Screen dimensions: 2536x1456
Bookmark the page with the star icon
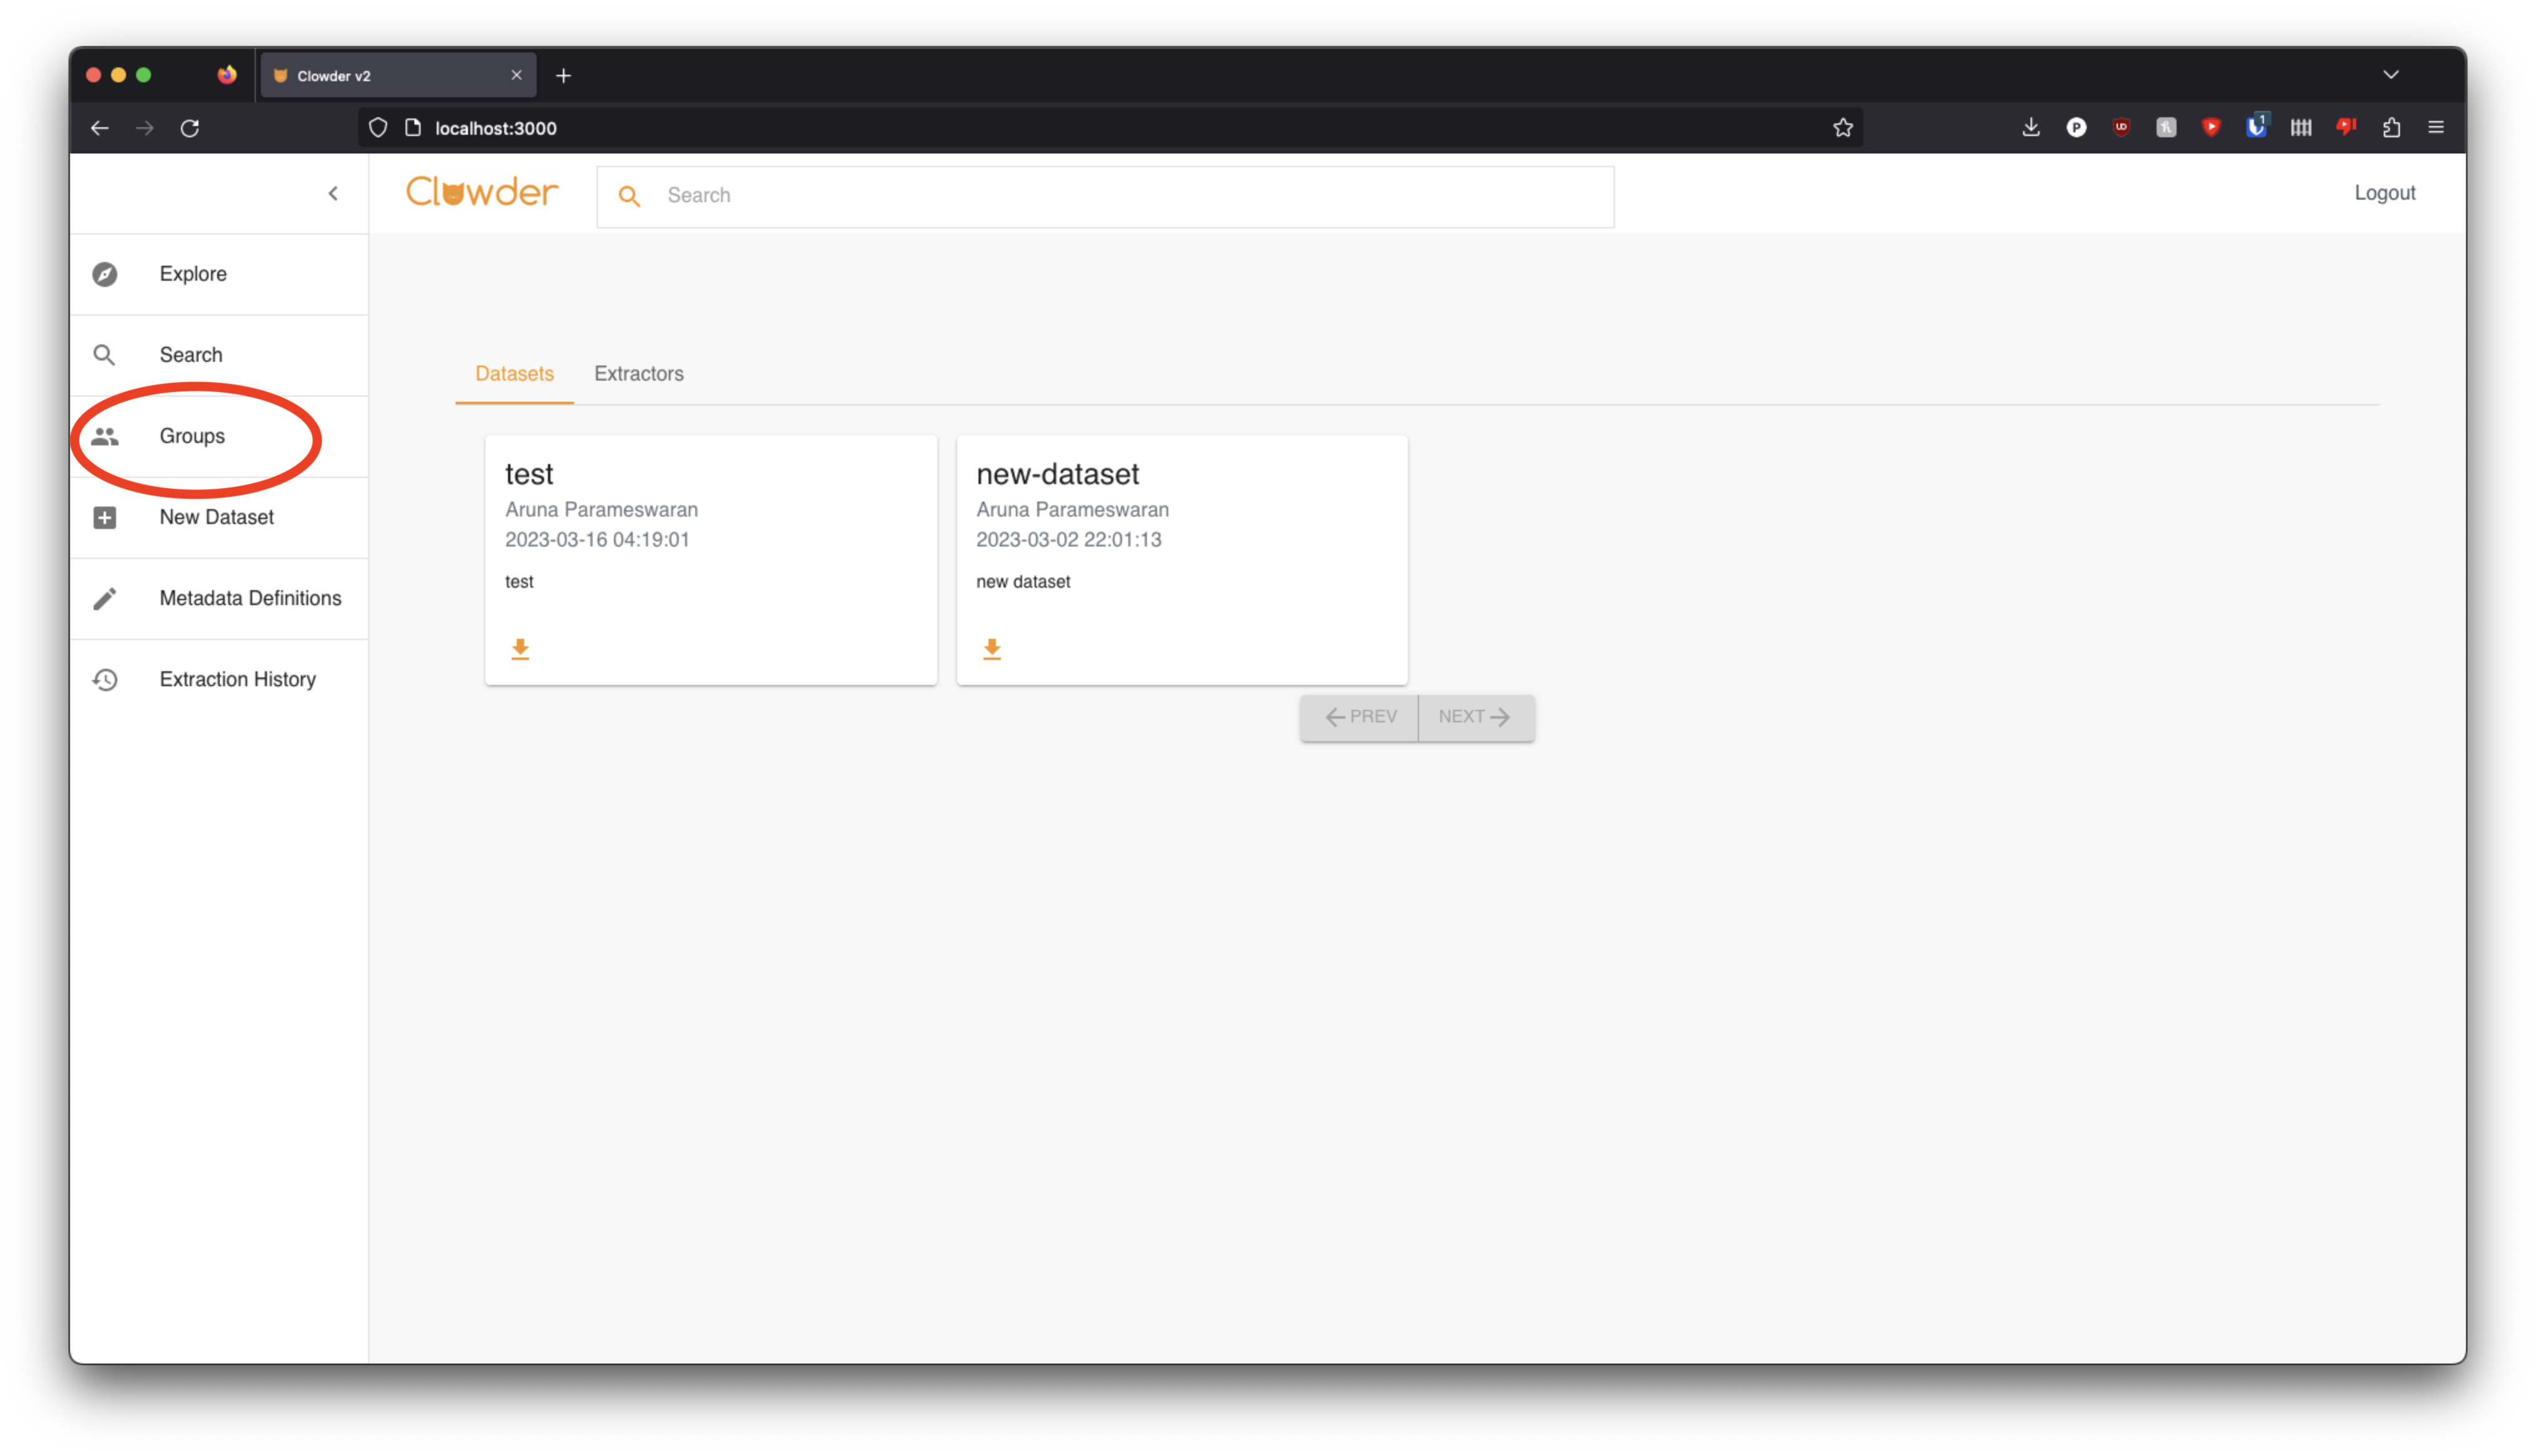click(x=1842, y=128)
